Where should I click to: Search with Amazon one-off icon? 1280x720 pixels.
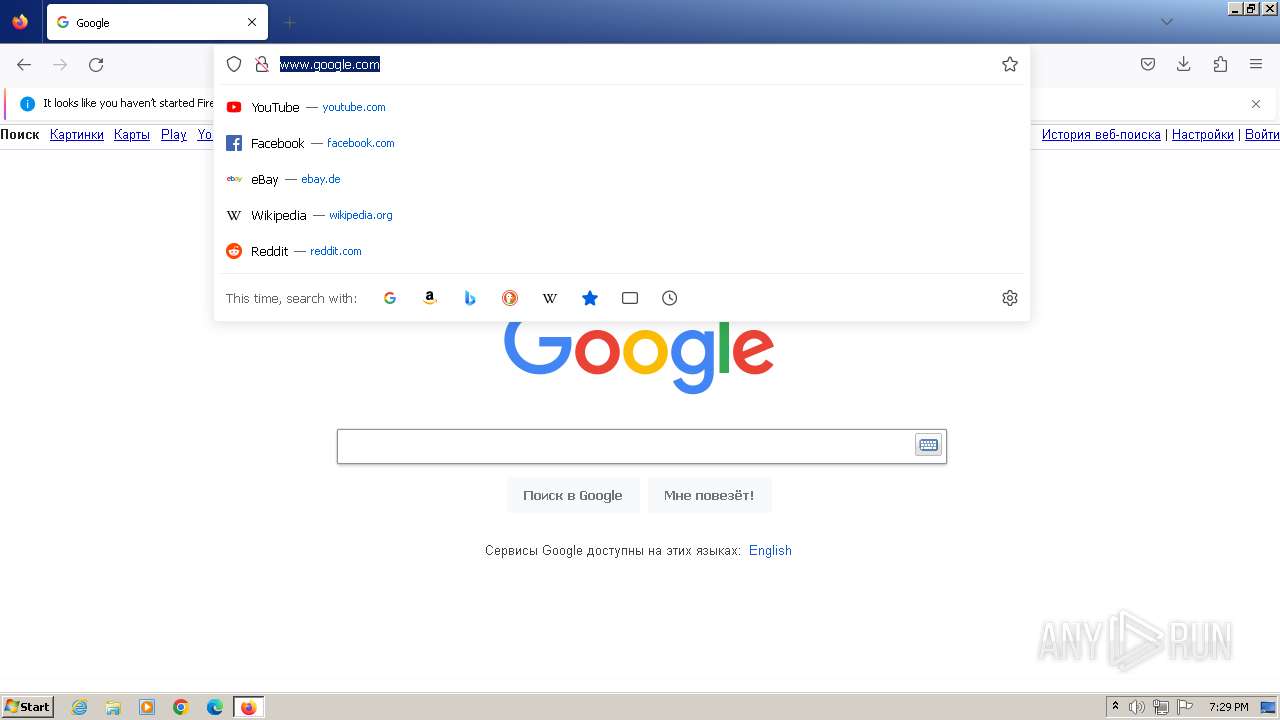430,298
